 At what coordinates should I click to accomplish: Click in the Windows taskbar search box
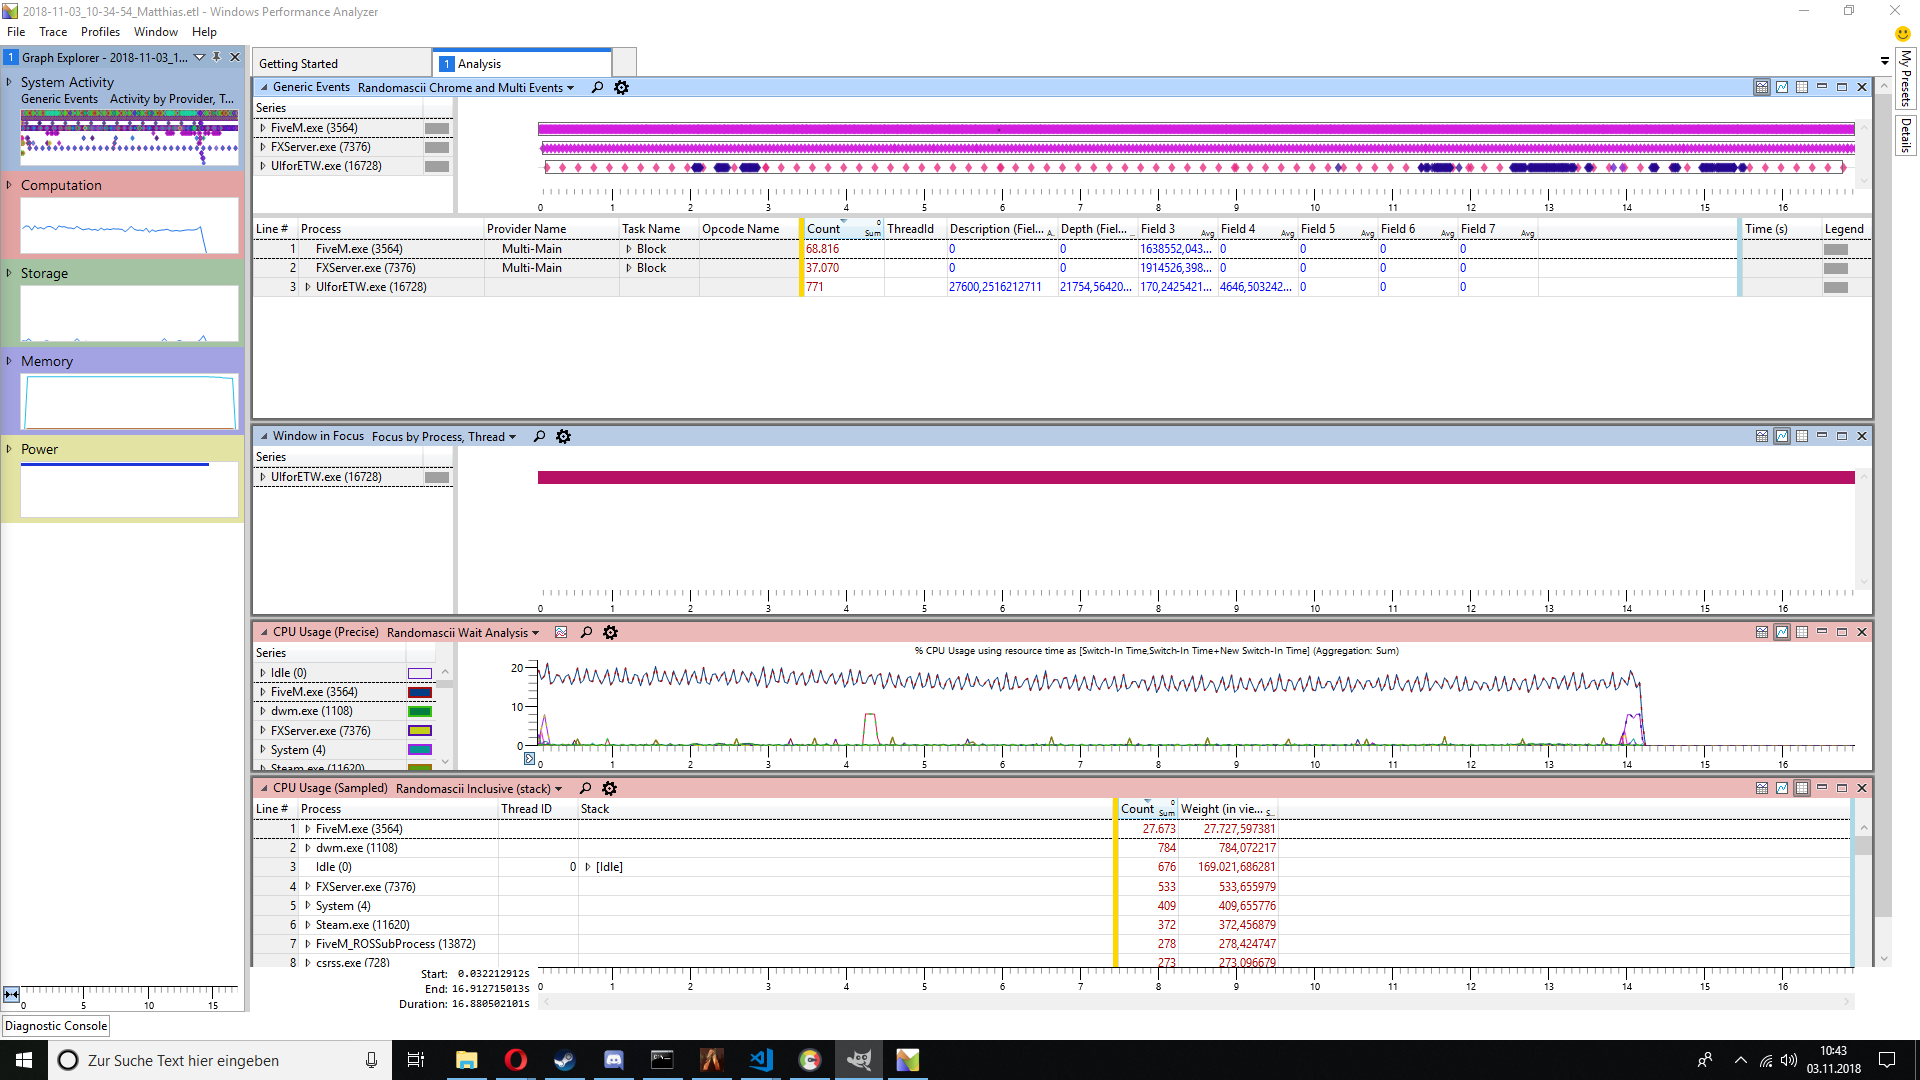[x=220, y=1060]
